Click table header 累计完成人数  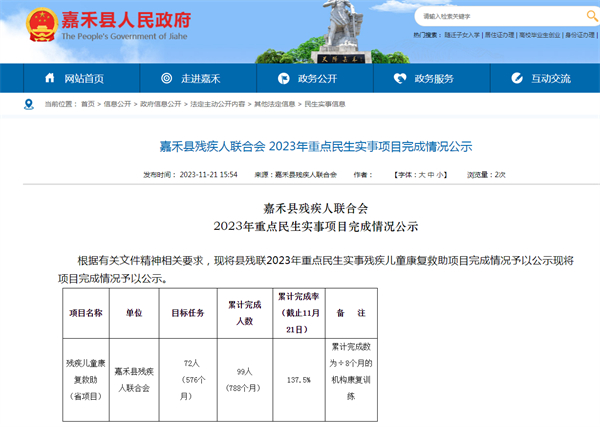245,313
